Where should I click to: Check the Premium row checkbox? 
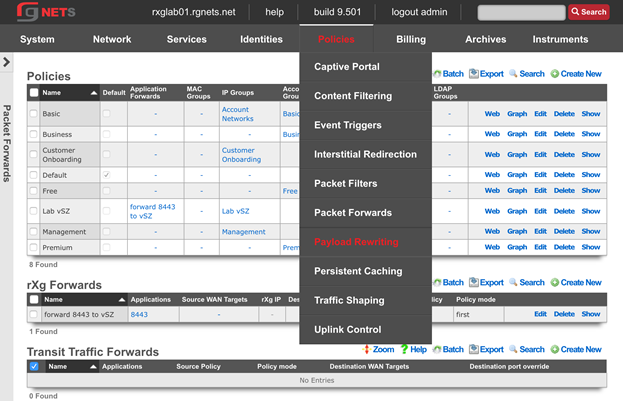pyautogui.click(x=33, y=247)
